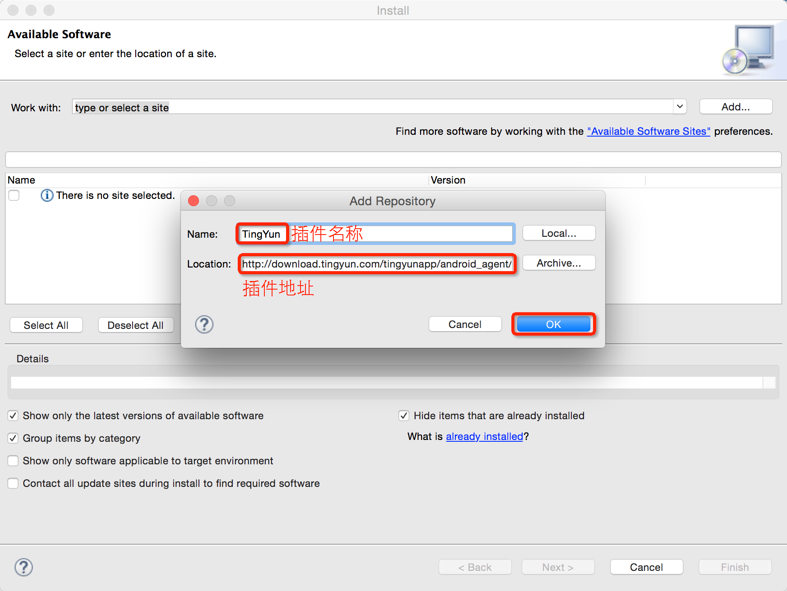Click the red close button of Add Repository dialog
The height and width of the screenshot is (591, 787).
(194, 201)
